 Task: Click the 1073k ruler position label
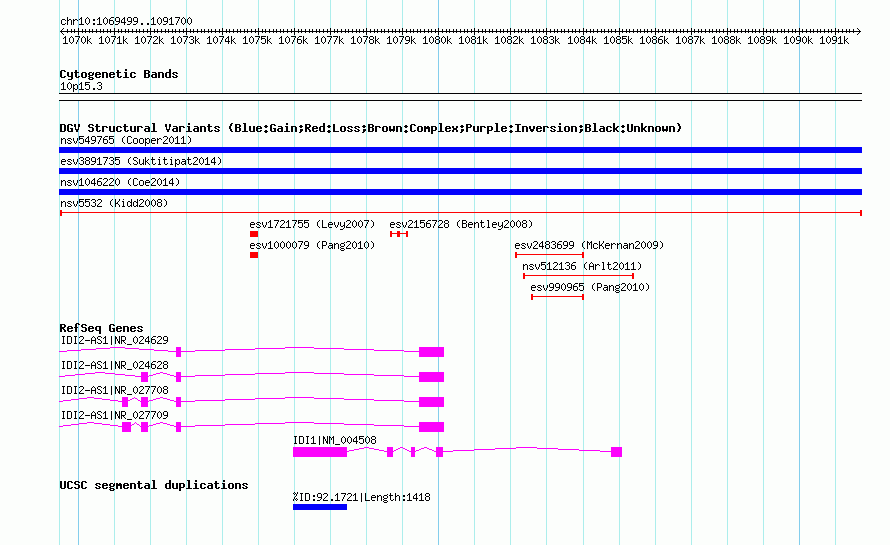coord(184,40)
